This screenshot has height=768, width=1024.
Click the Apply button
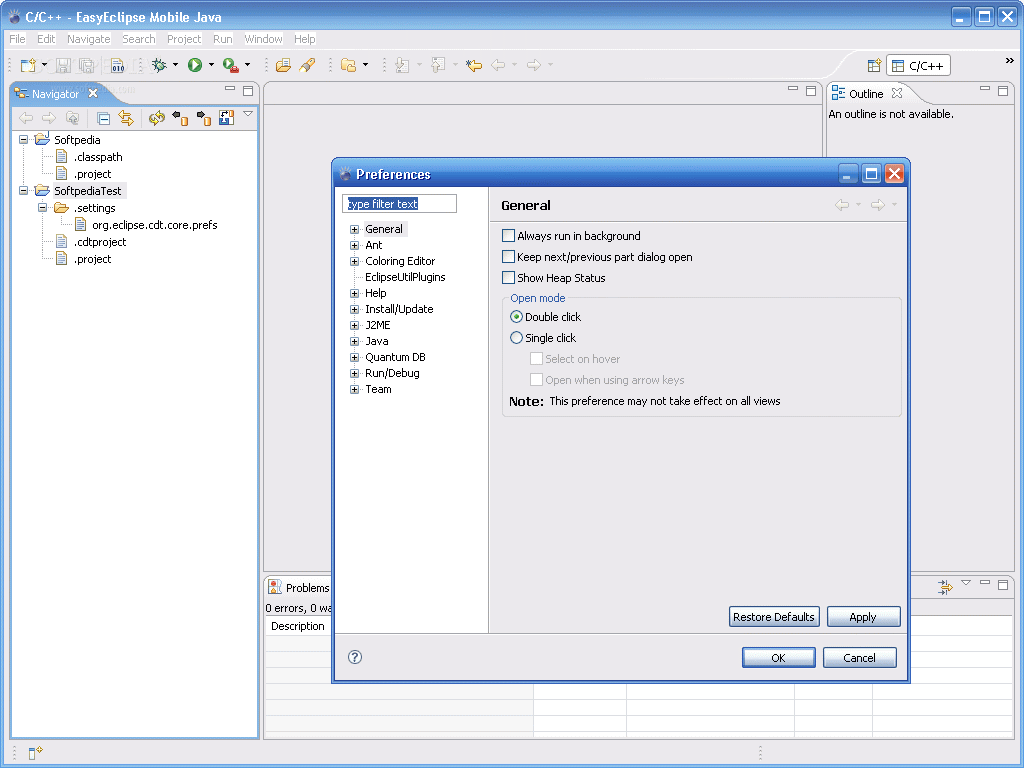click(x=863, y=616)
